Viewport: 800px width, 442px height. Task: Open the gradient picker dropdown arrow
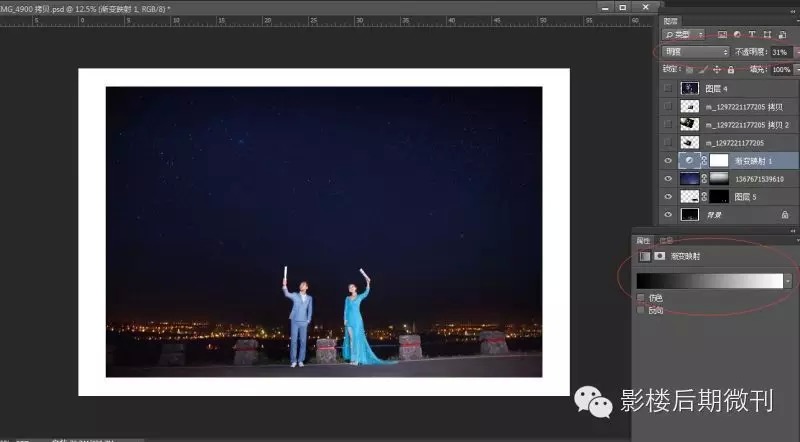pyautogui.click(x=788, y=281)
